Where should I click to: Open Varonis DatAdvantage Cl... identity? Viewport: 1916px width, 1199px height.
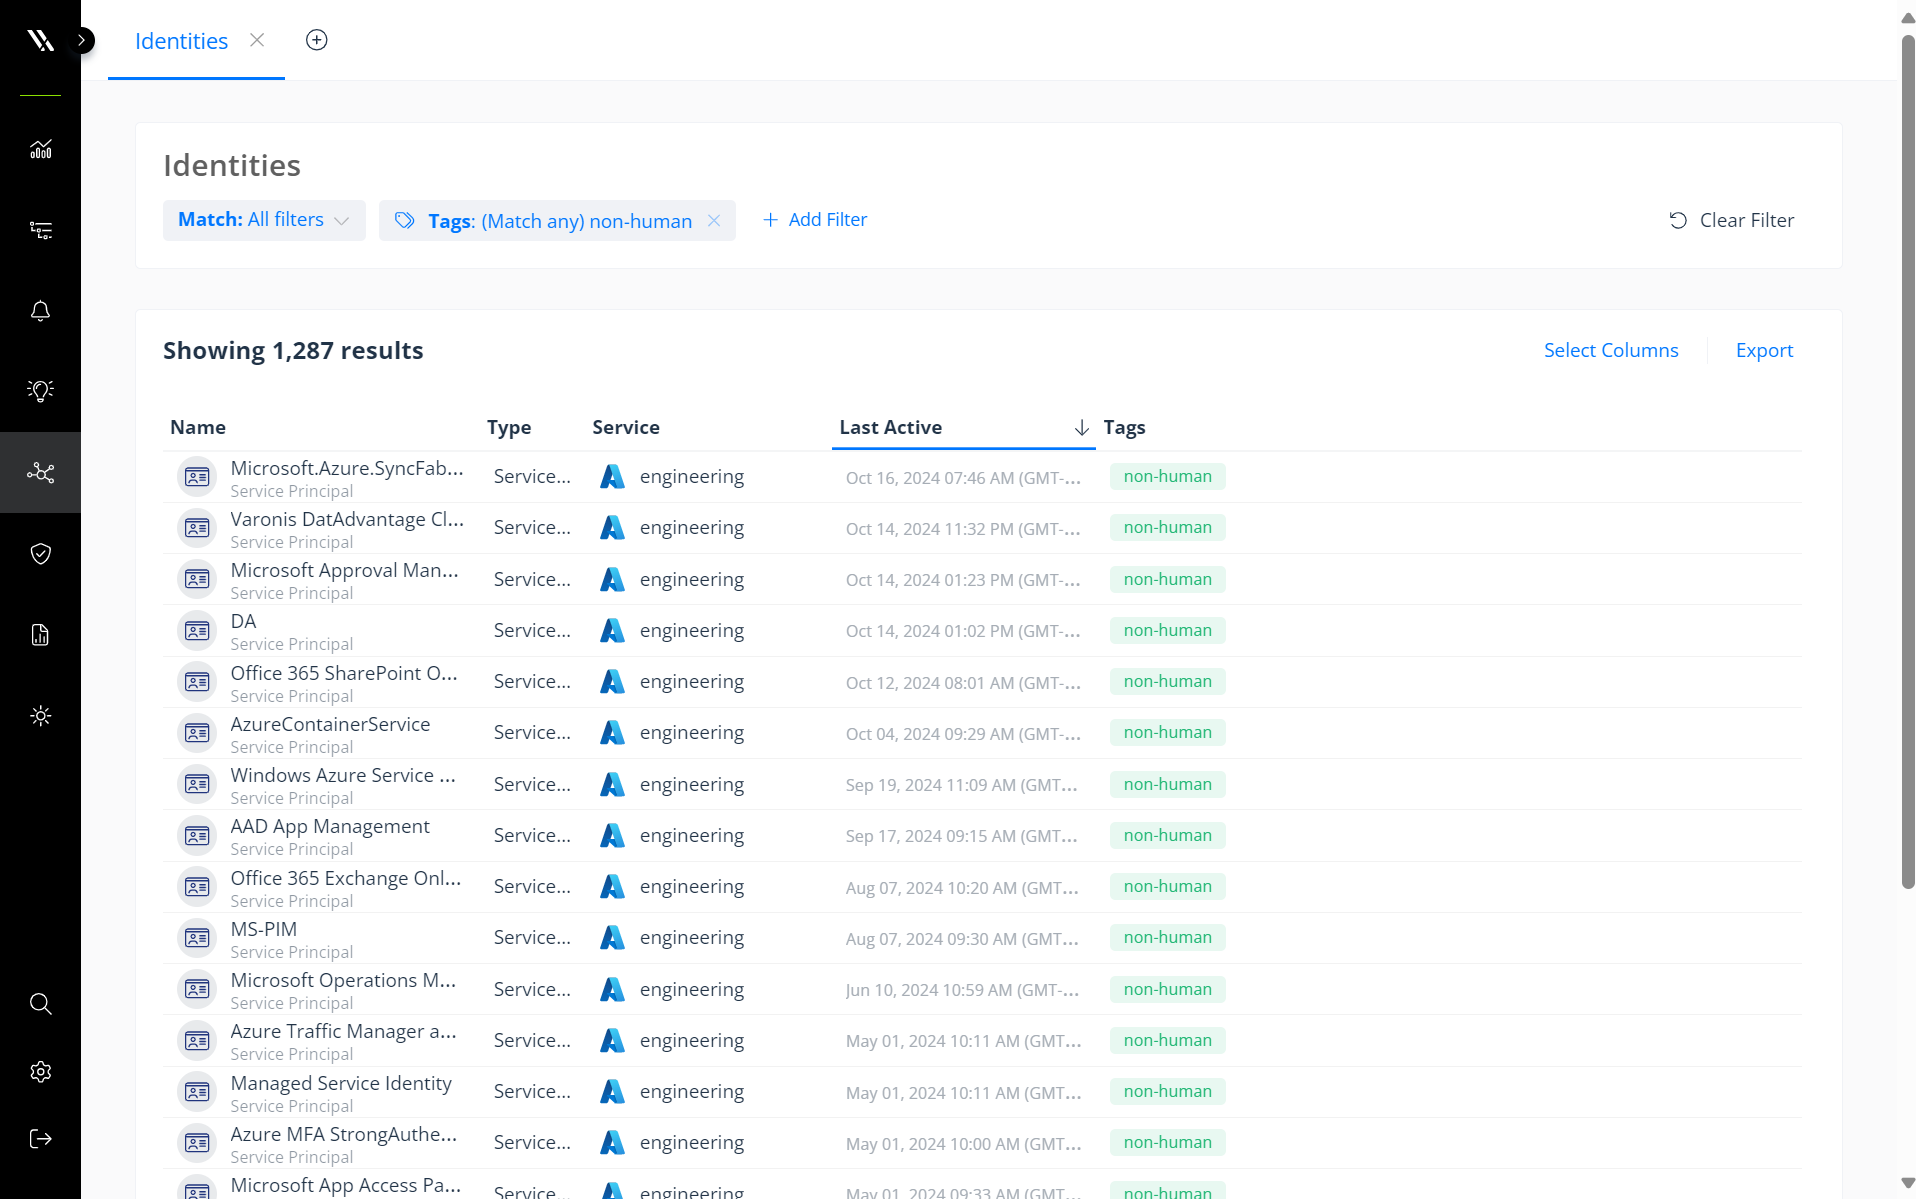point(347,520)
